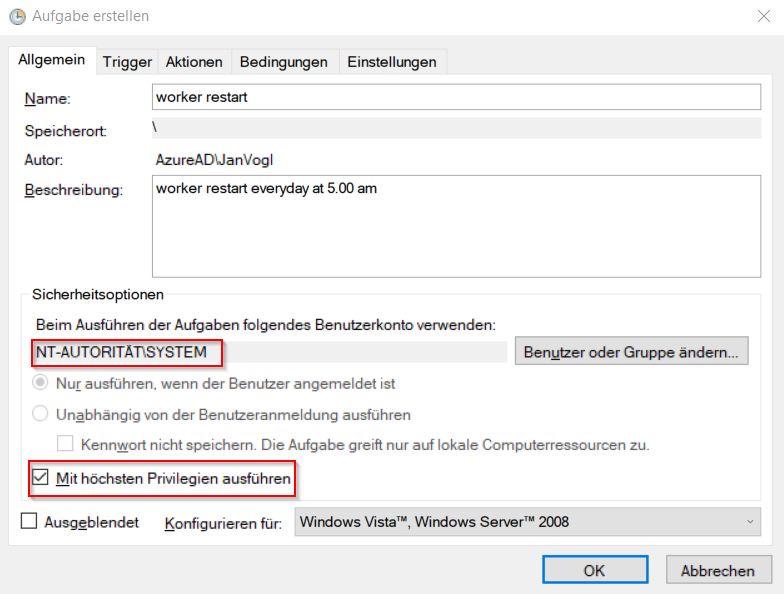
Task: Switch to the Trigger tab
Action: (x=127, y=62)
